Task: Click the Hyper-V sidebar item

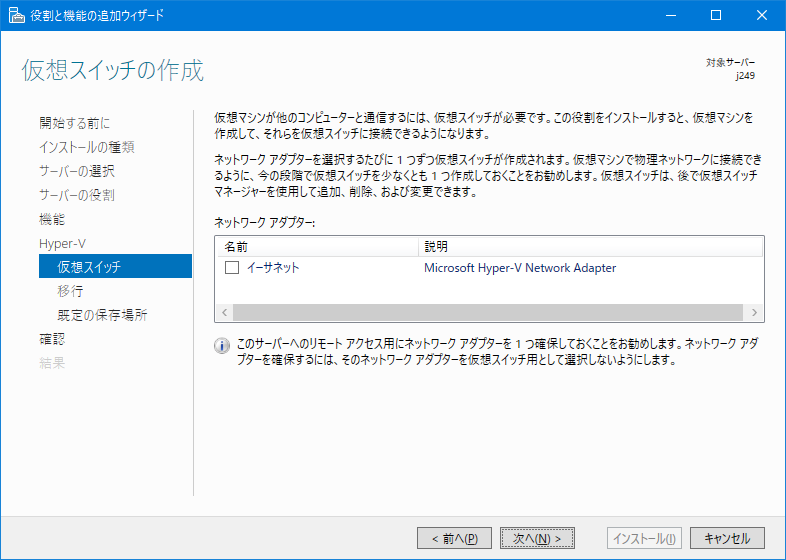Action: point(62,243)
